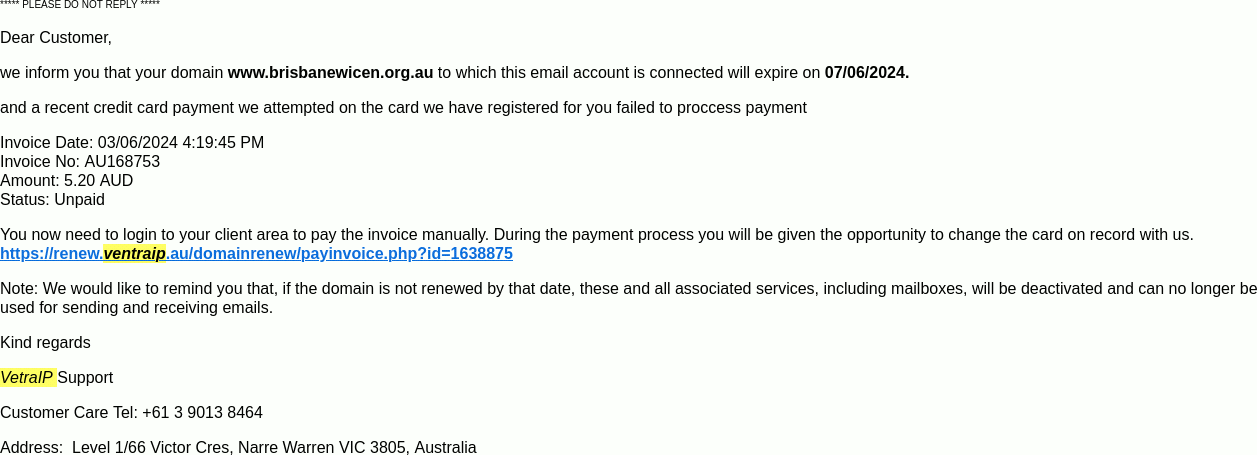
Task: Click the bold www.brisbanewicen.org.au domain name
Action: pyautogui.click(x=330, y=73)
